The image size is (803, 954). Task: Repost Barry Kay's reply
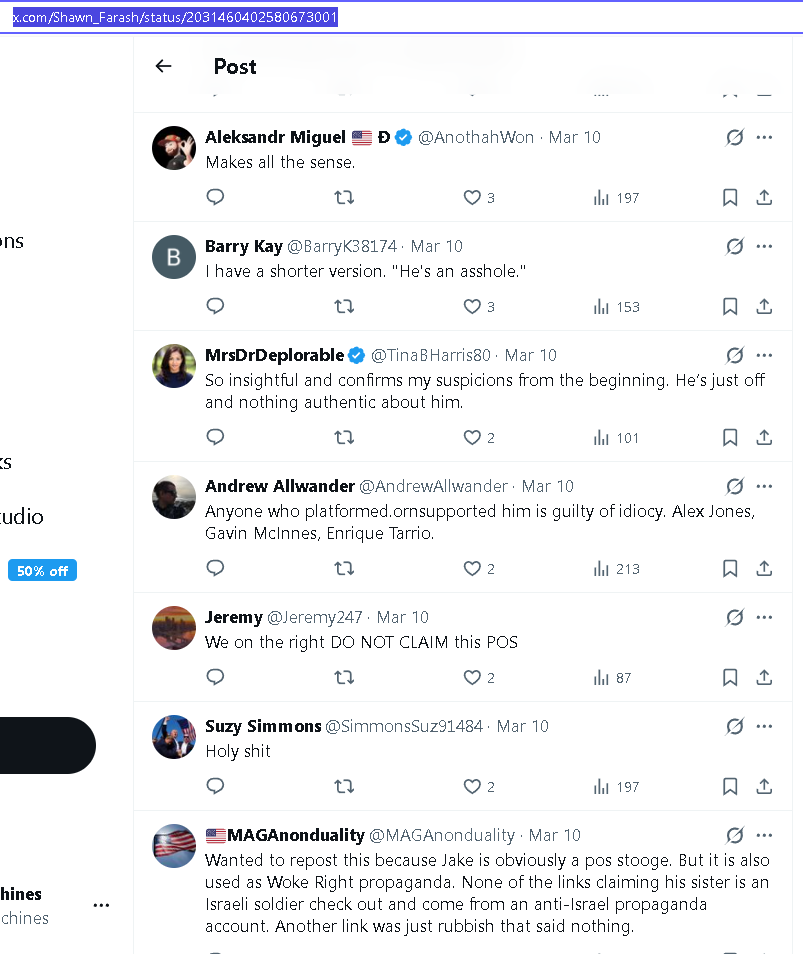click(344, 307)
